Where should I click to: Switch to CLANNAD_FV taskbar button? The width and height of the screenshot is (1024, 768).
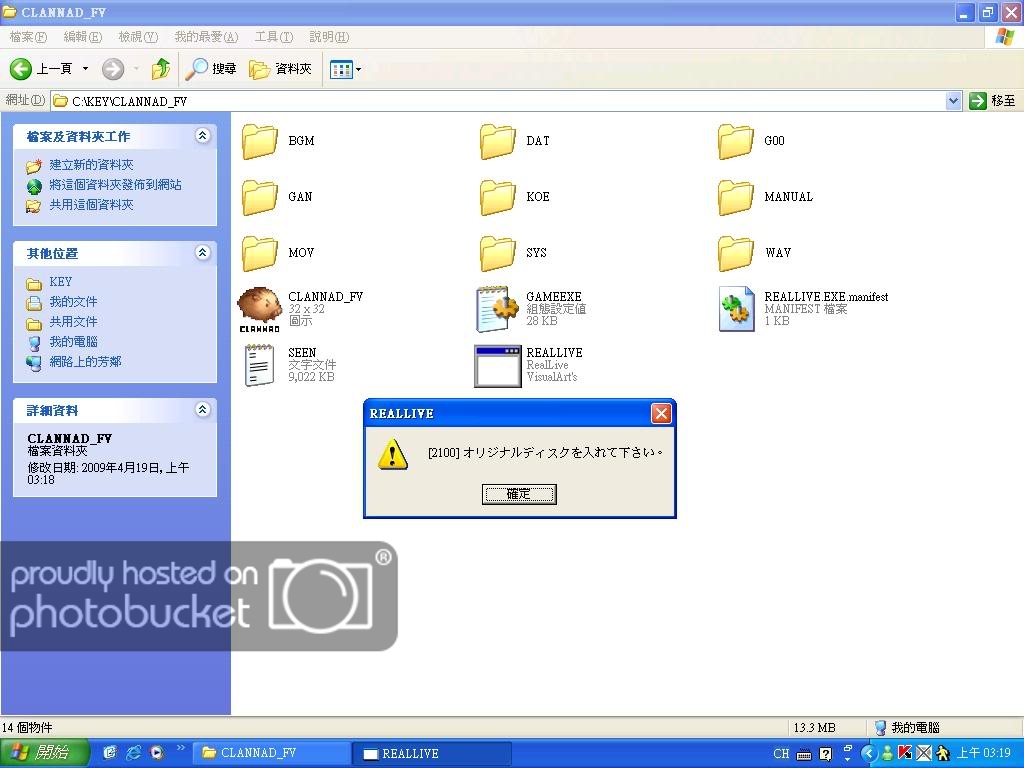tap(272, 753)
